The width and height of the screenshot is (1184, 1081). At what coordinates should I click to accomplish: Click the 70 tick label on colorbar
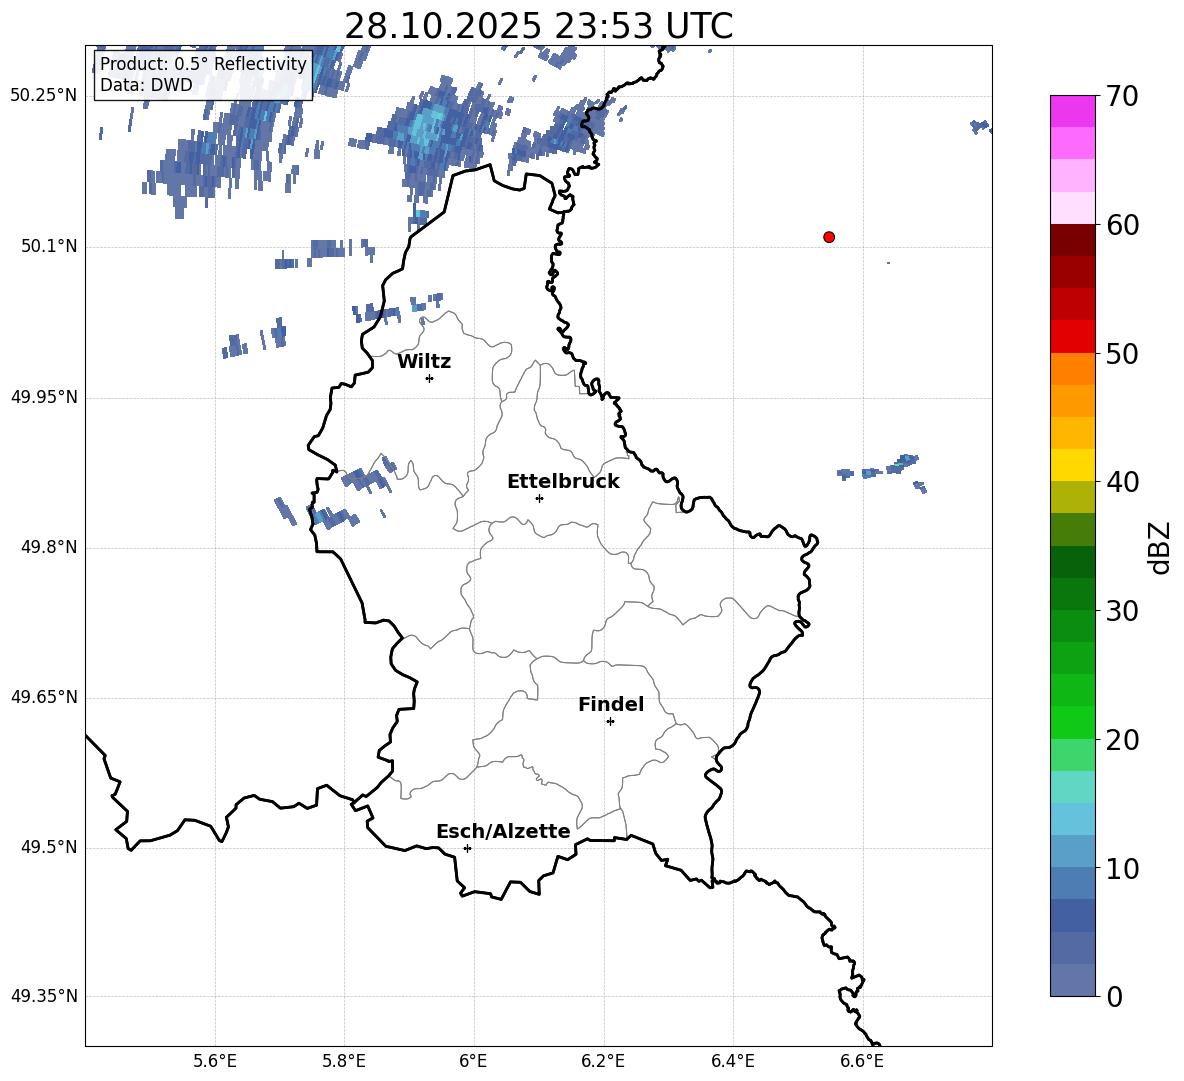(x=1122, y=96)
